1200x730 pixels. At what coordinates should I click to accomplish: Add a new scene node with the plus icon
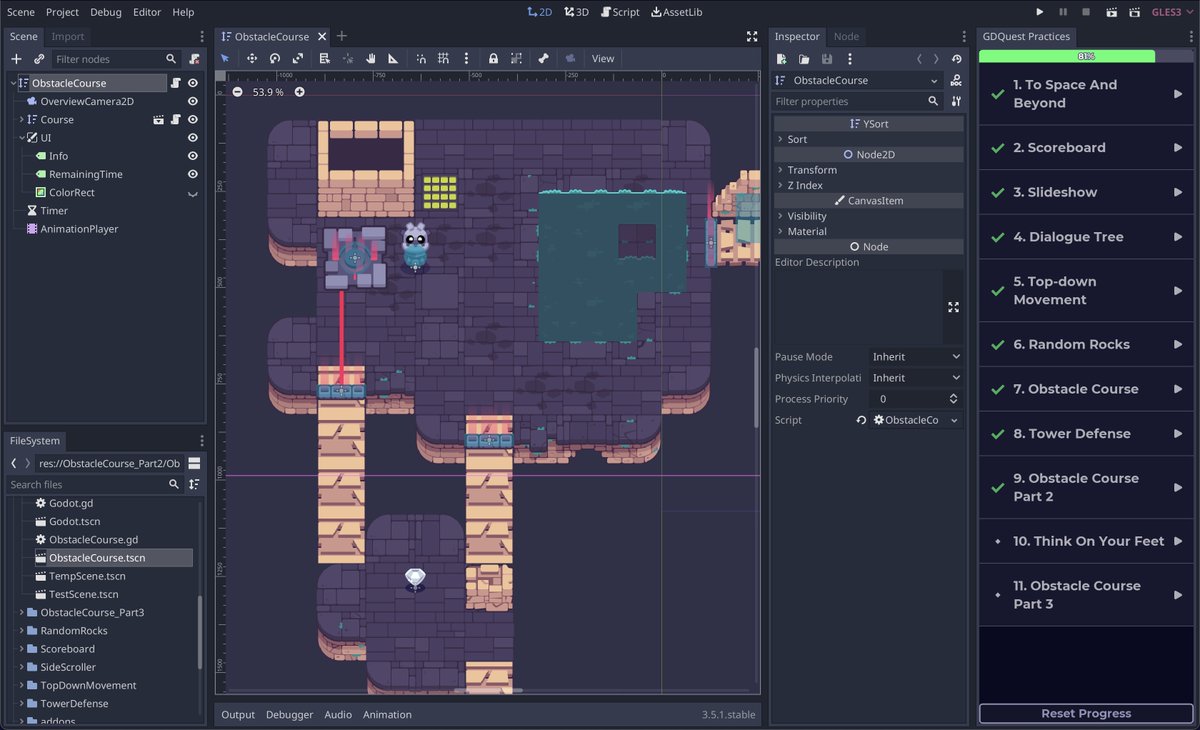coord(16,58)
